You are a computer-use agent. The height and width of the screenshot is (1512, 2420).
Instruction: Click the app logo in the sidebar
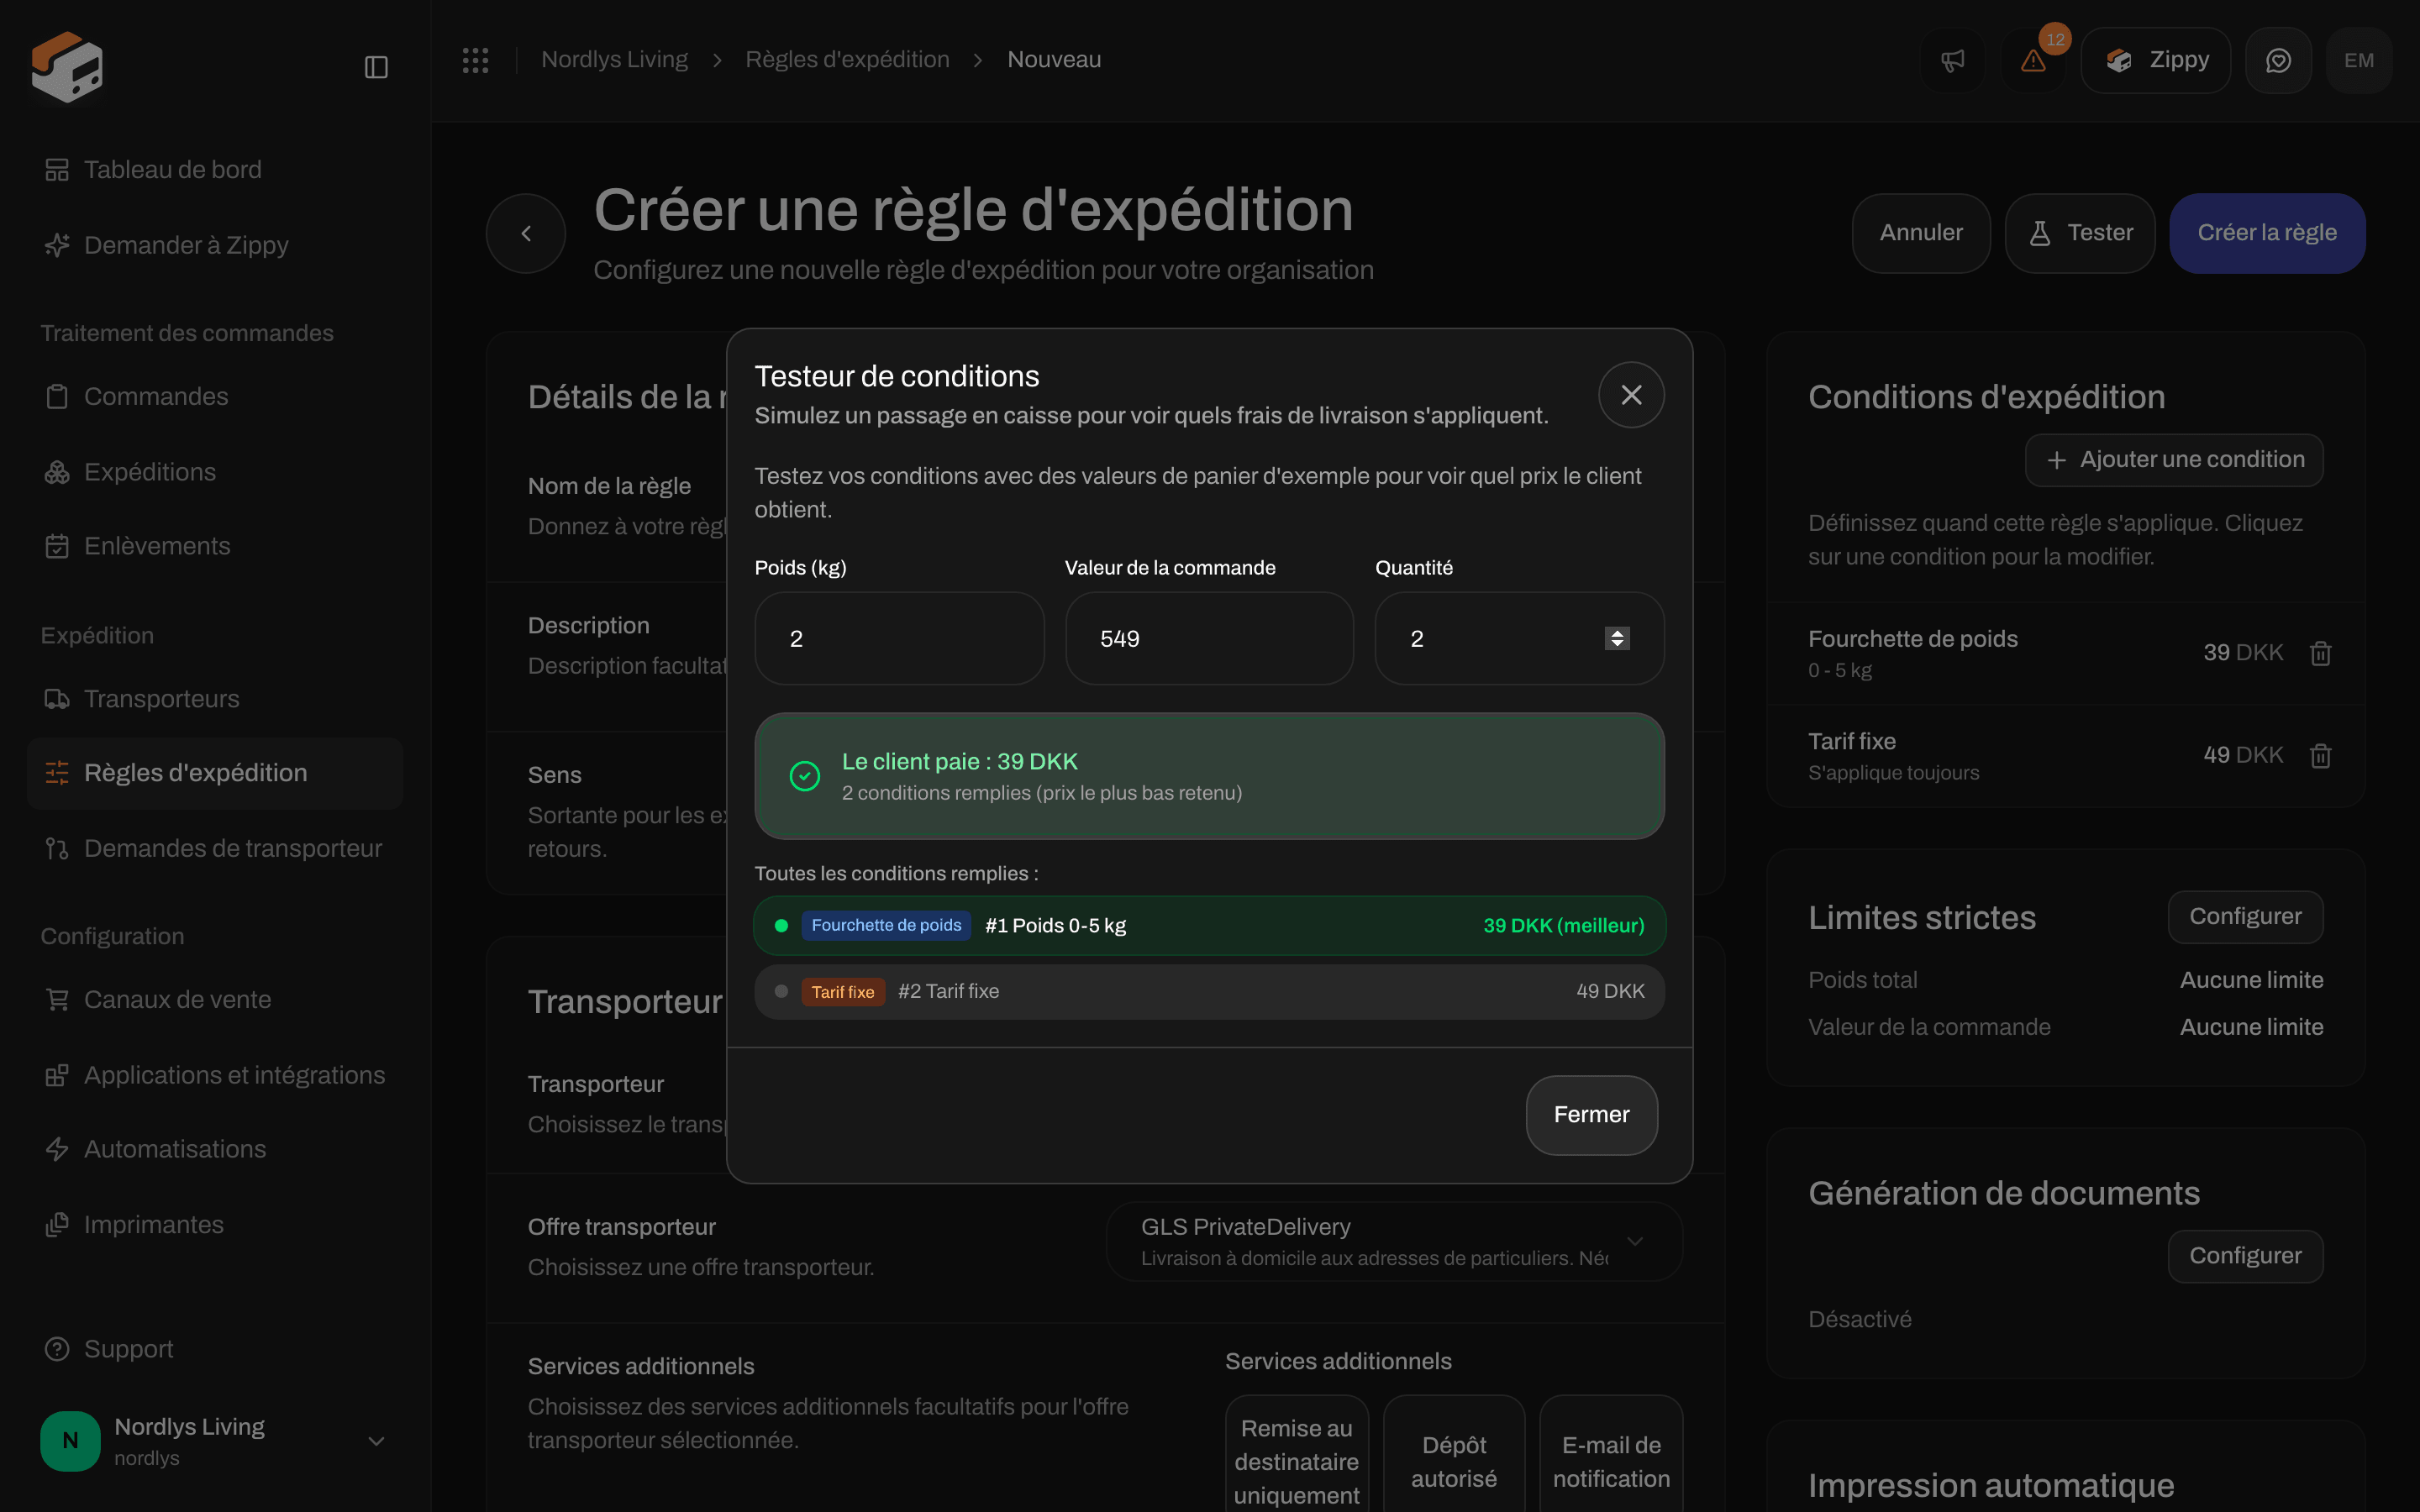tap(67, 66)
